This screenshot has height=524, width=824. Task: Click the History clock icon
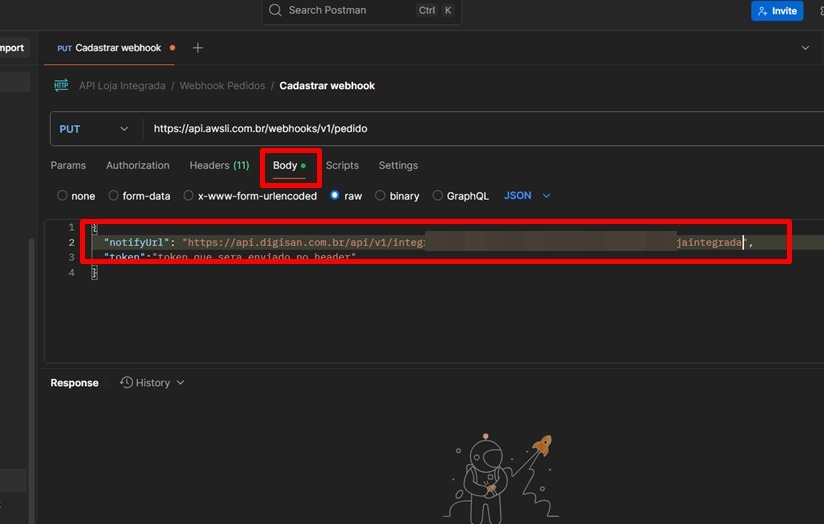pos(126,382)
